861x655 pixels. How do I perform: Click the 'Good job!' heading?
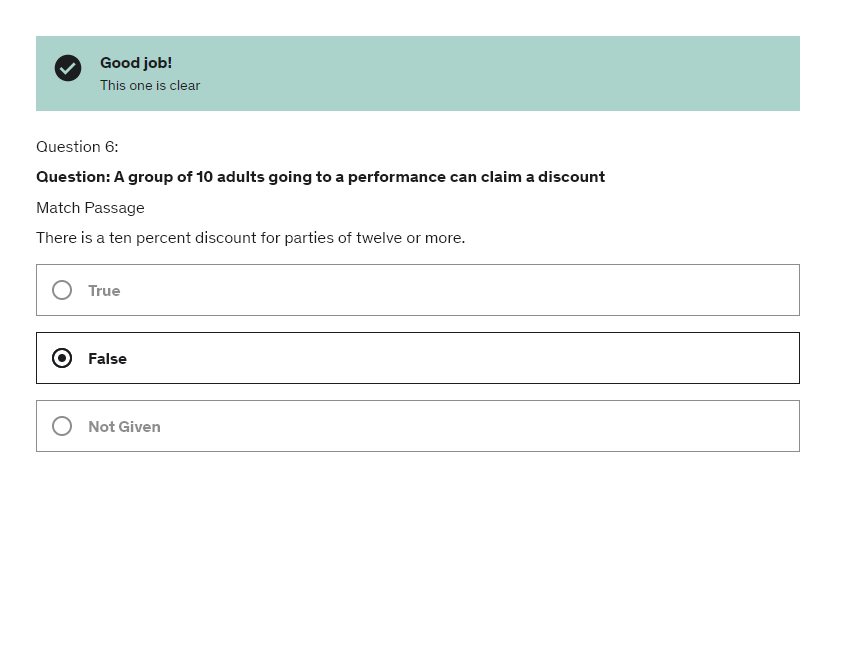pyautogui.click(x=136, y=63)
